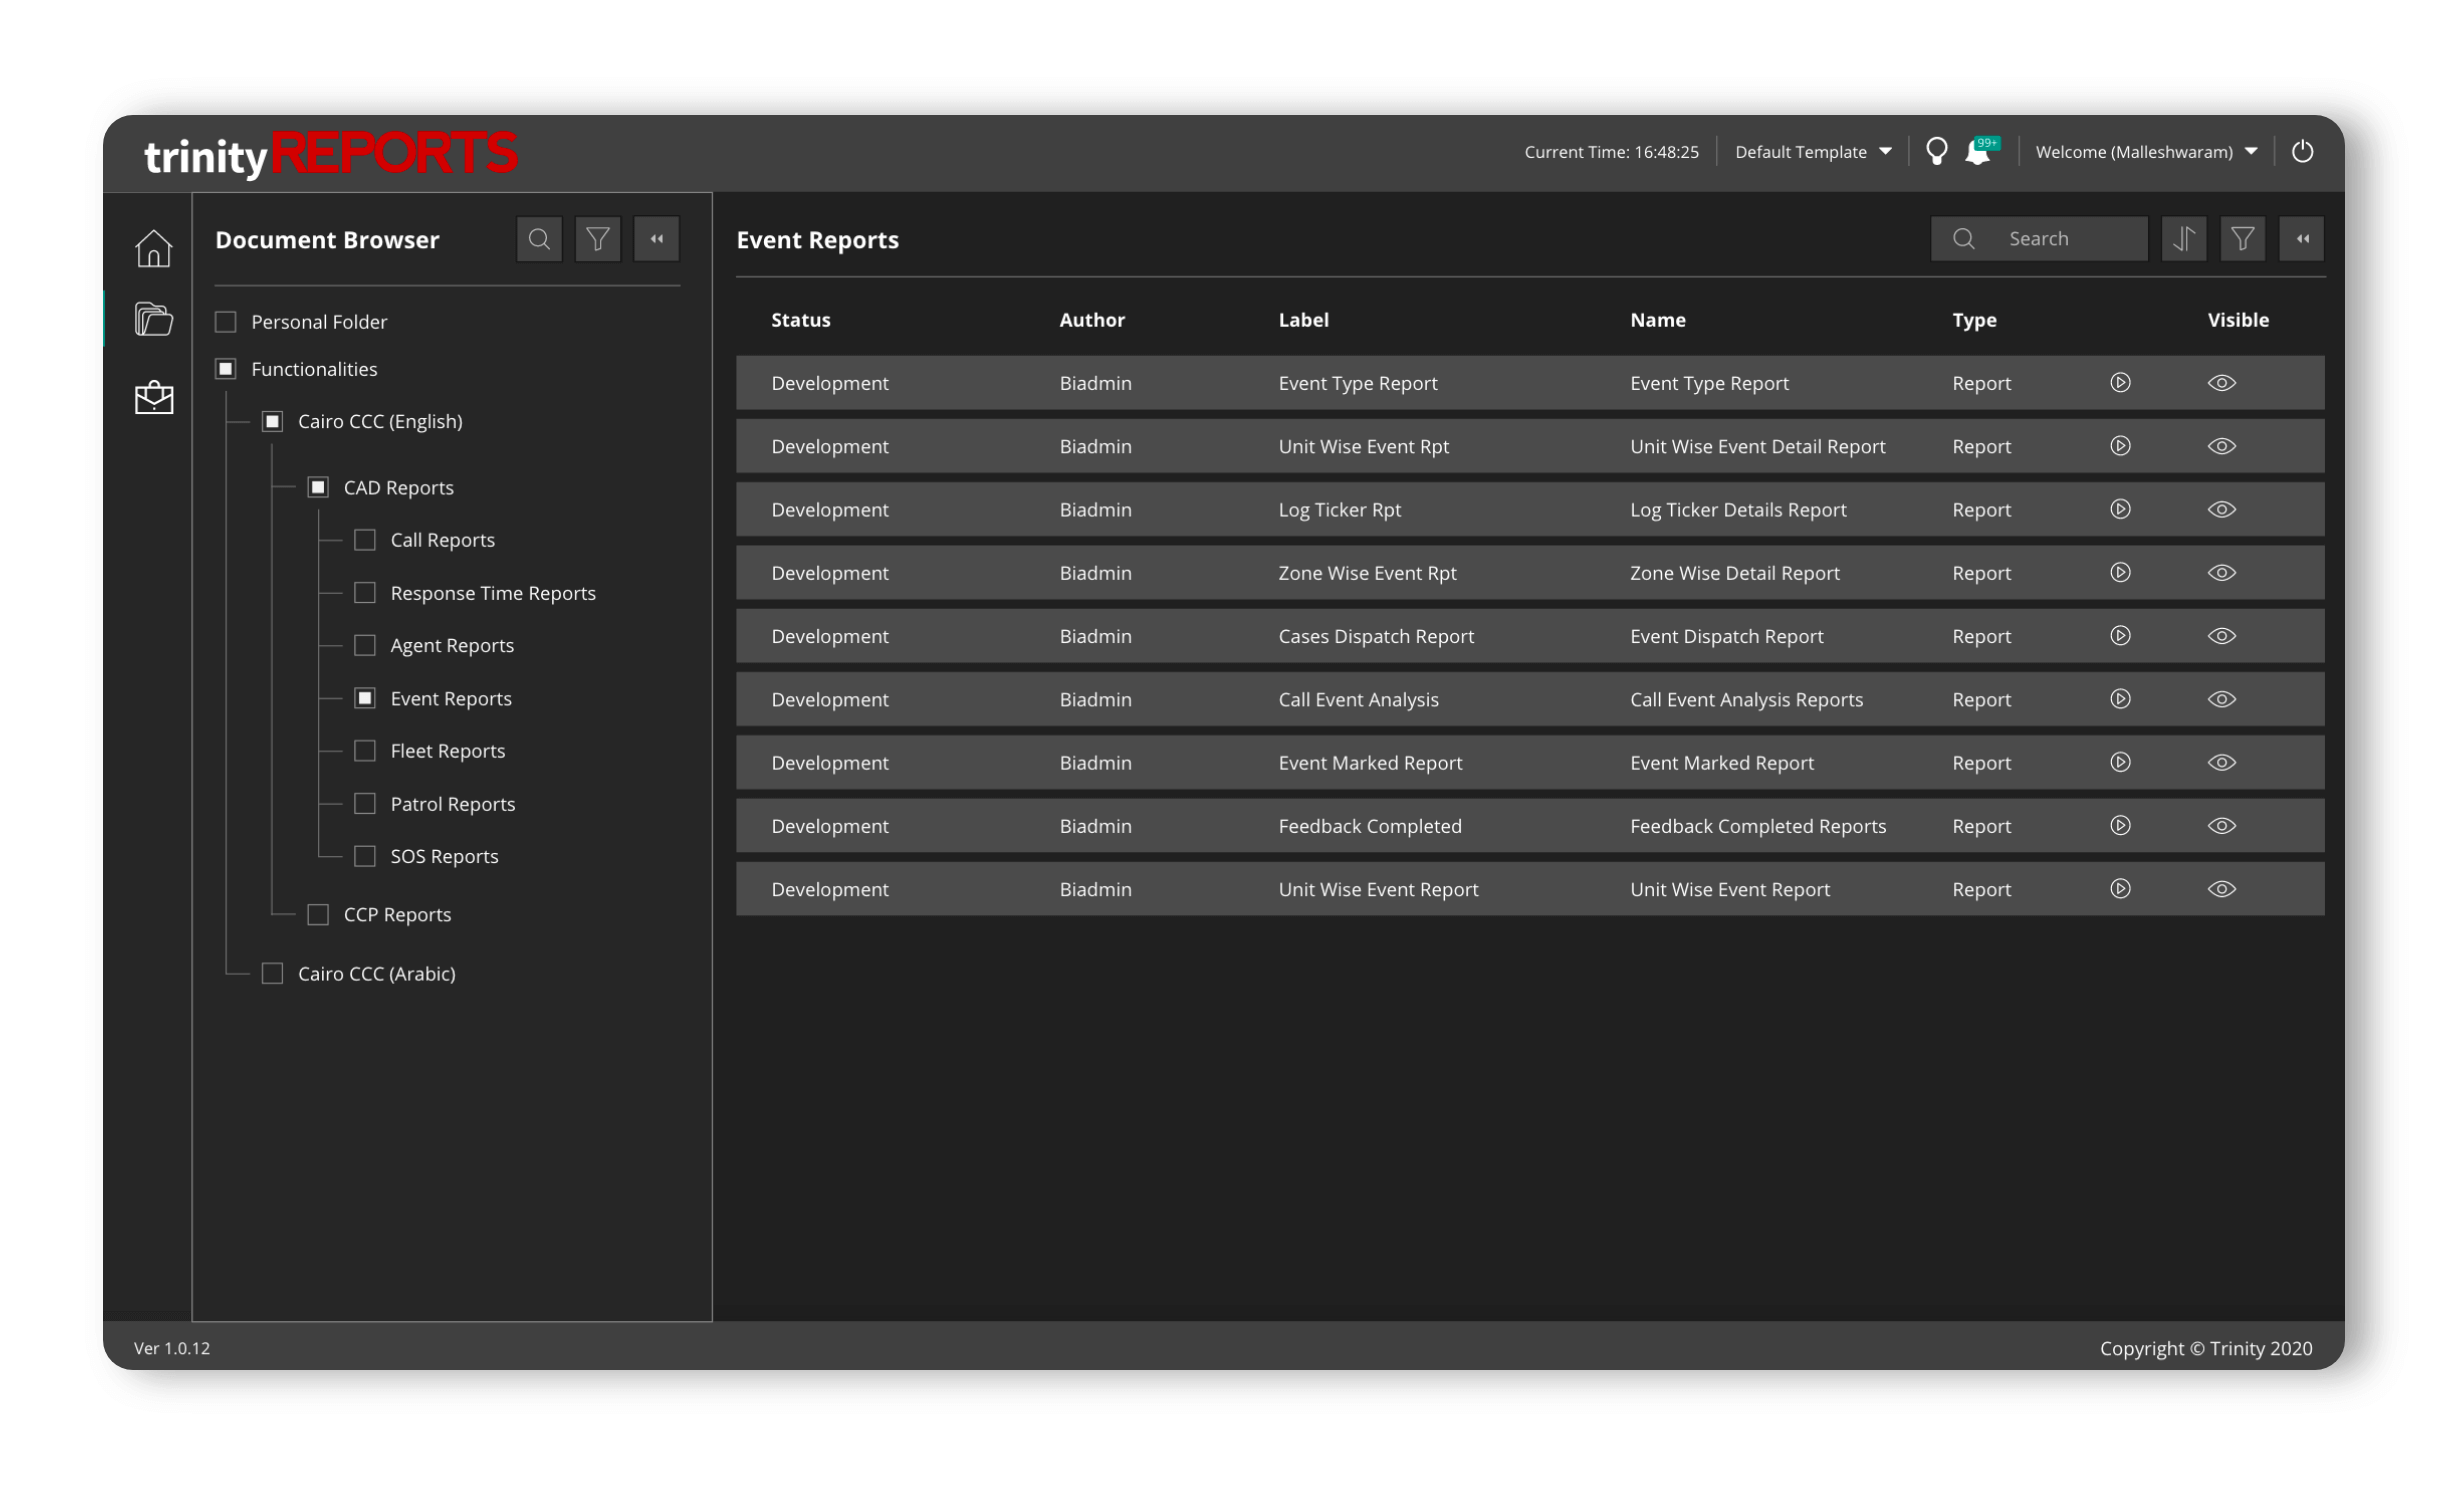Toggle visibility of bottom Unit Wise Event Report

(x=2222, y=889)
